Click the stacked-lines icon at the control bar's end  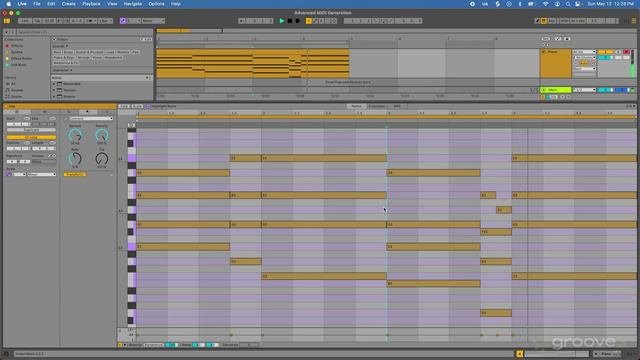pyautogui.click(x=634, y=21)
